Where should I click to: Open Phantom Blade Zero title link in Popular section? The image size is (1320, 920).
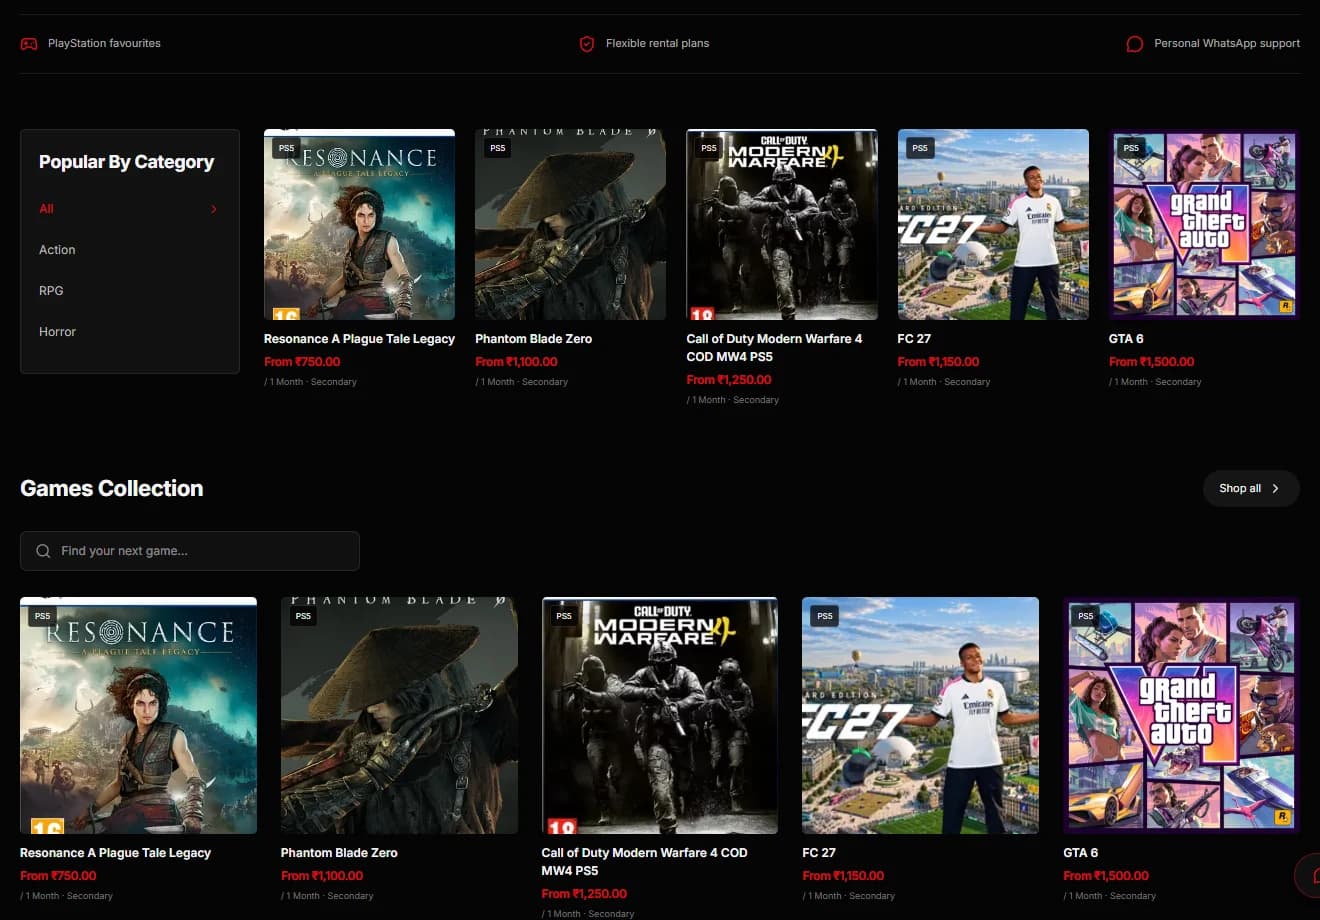[x=533, y=339]
